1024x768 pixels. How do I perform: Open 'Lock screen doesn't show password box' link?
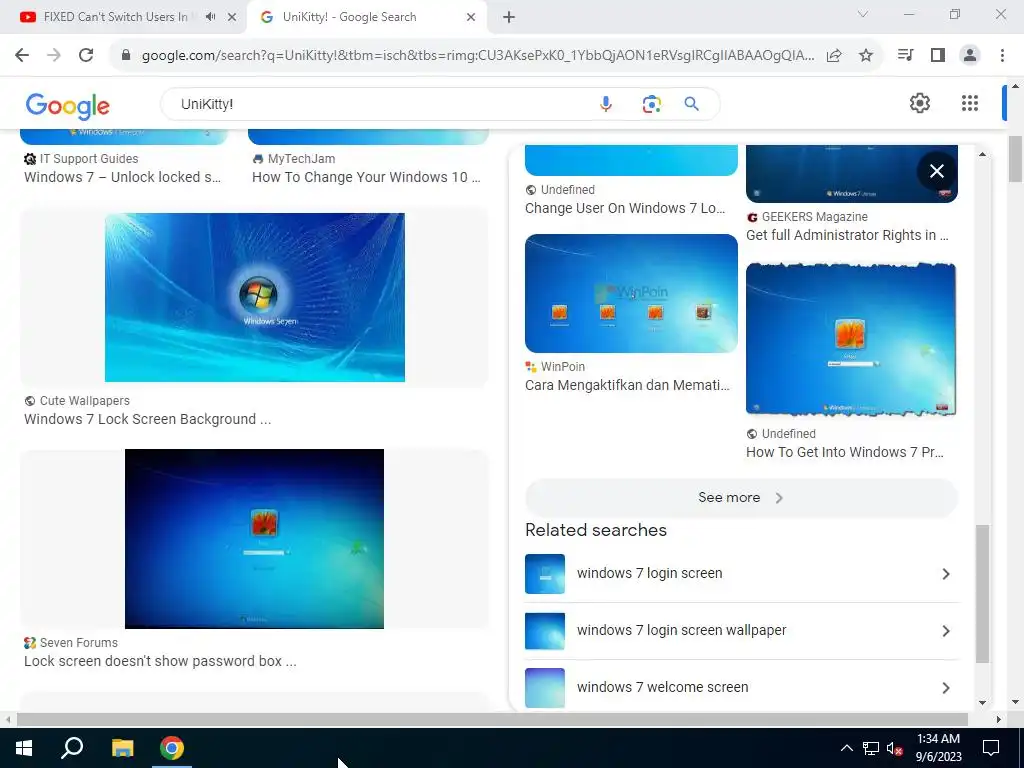pyautogui.click(x=160, y=661)
